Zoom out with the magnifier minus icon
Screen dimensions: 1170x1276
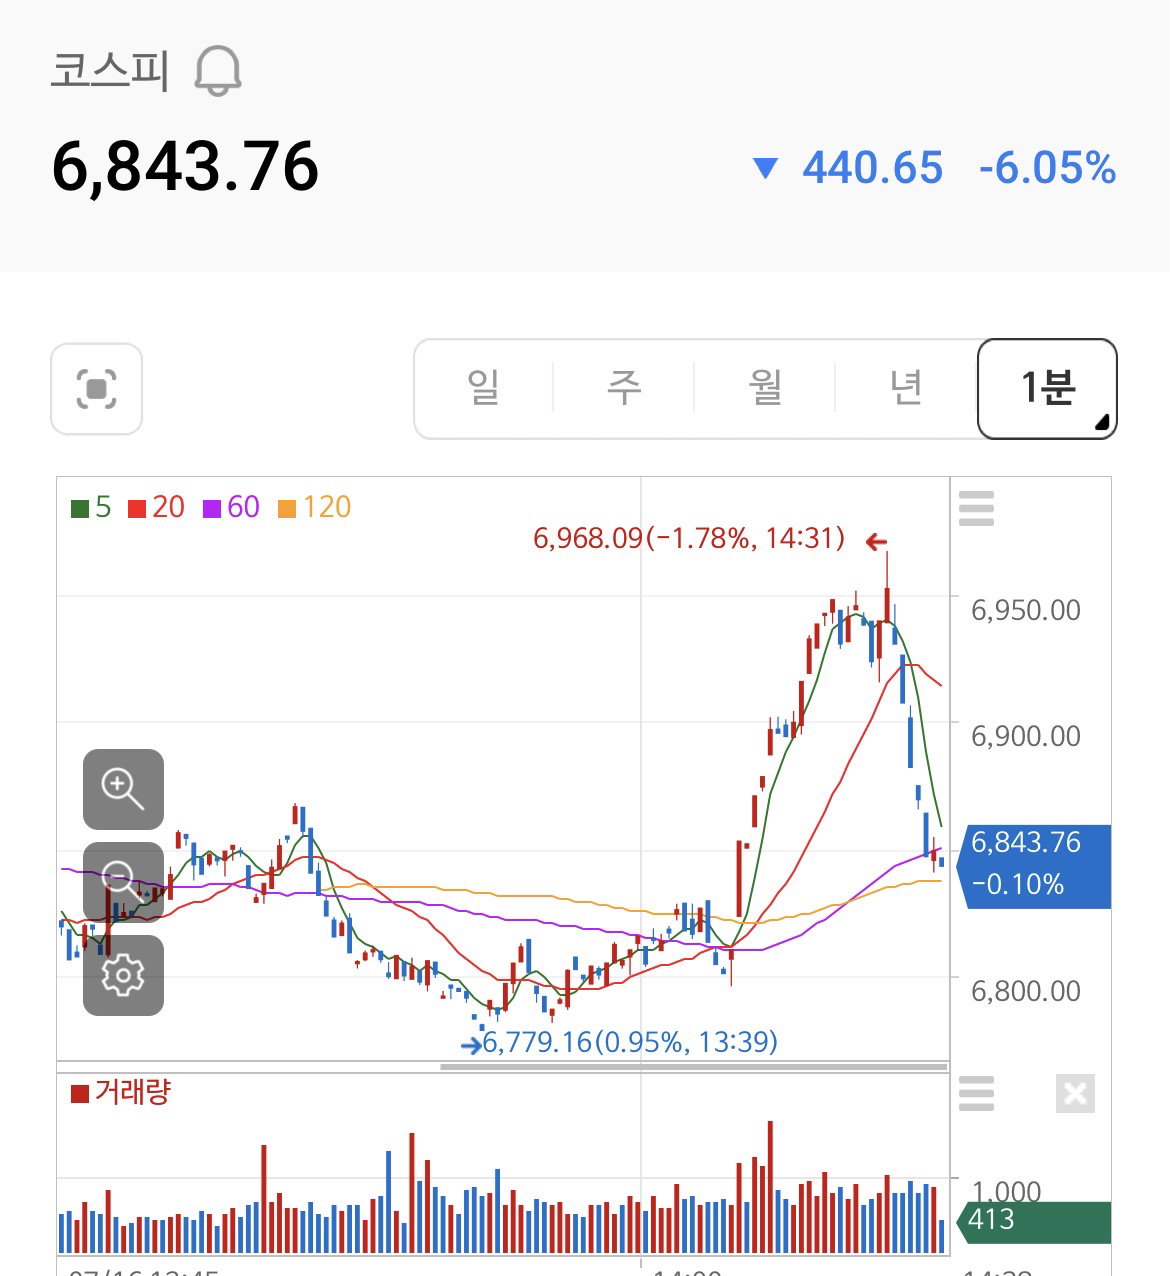pos(123,882)
